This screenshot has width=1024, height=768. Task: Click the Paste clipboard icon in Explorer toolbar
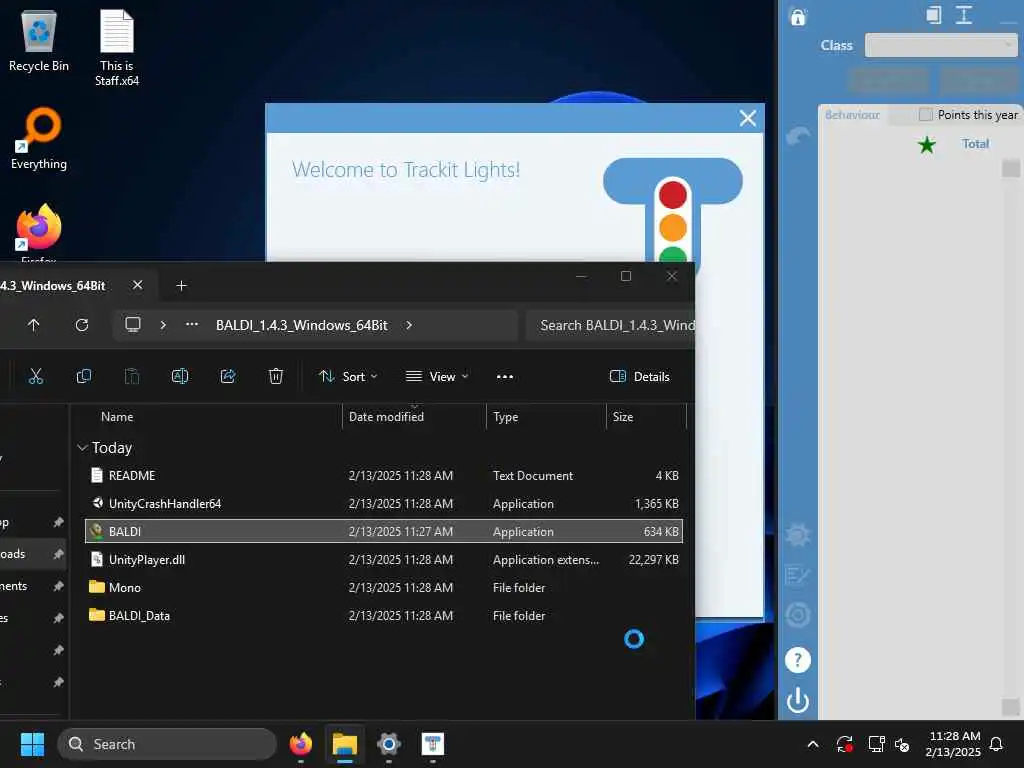click(132, 376)
